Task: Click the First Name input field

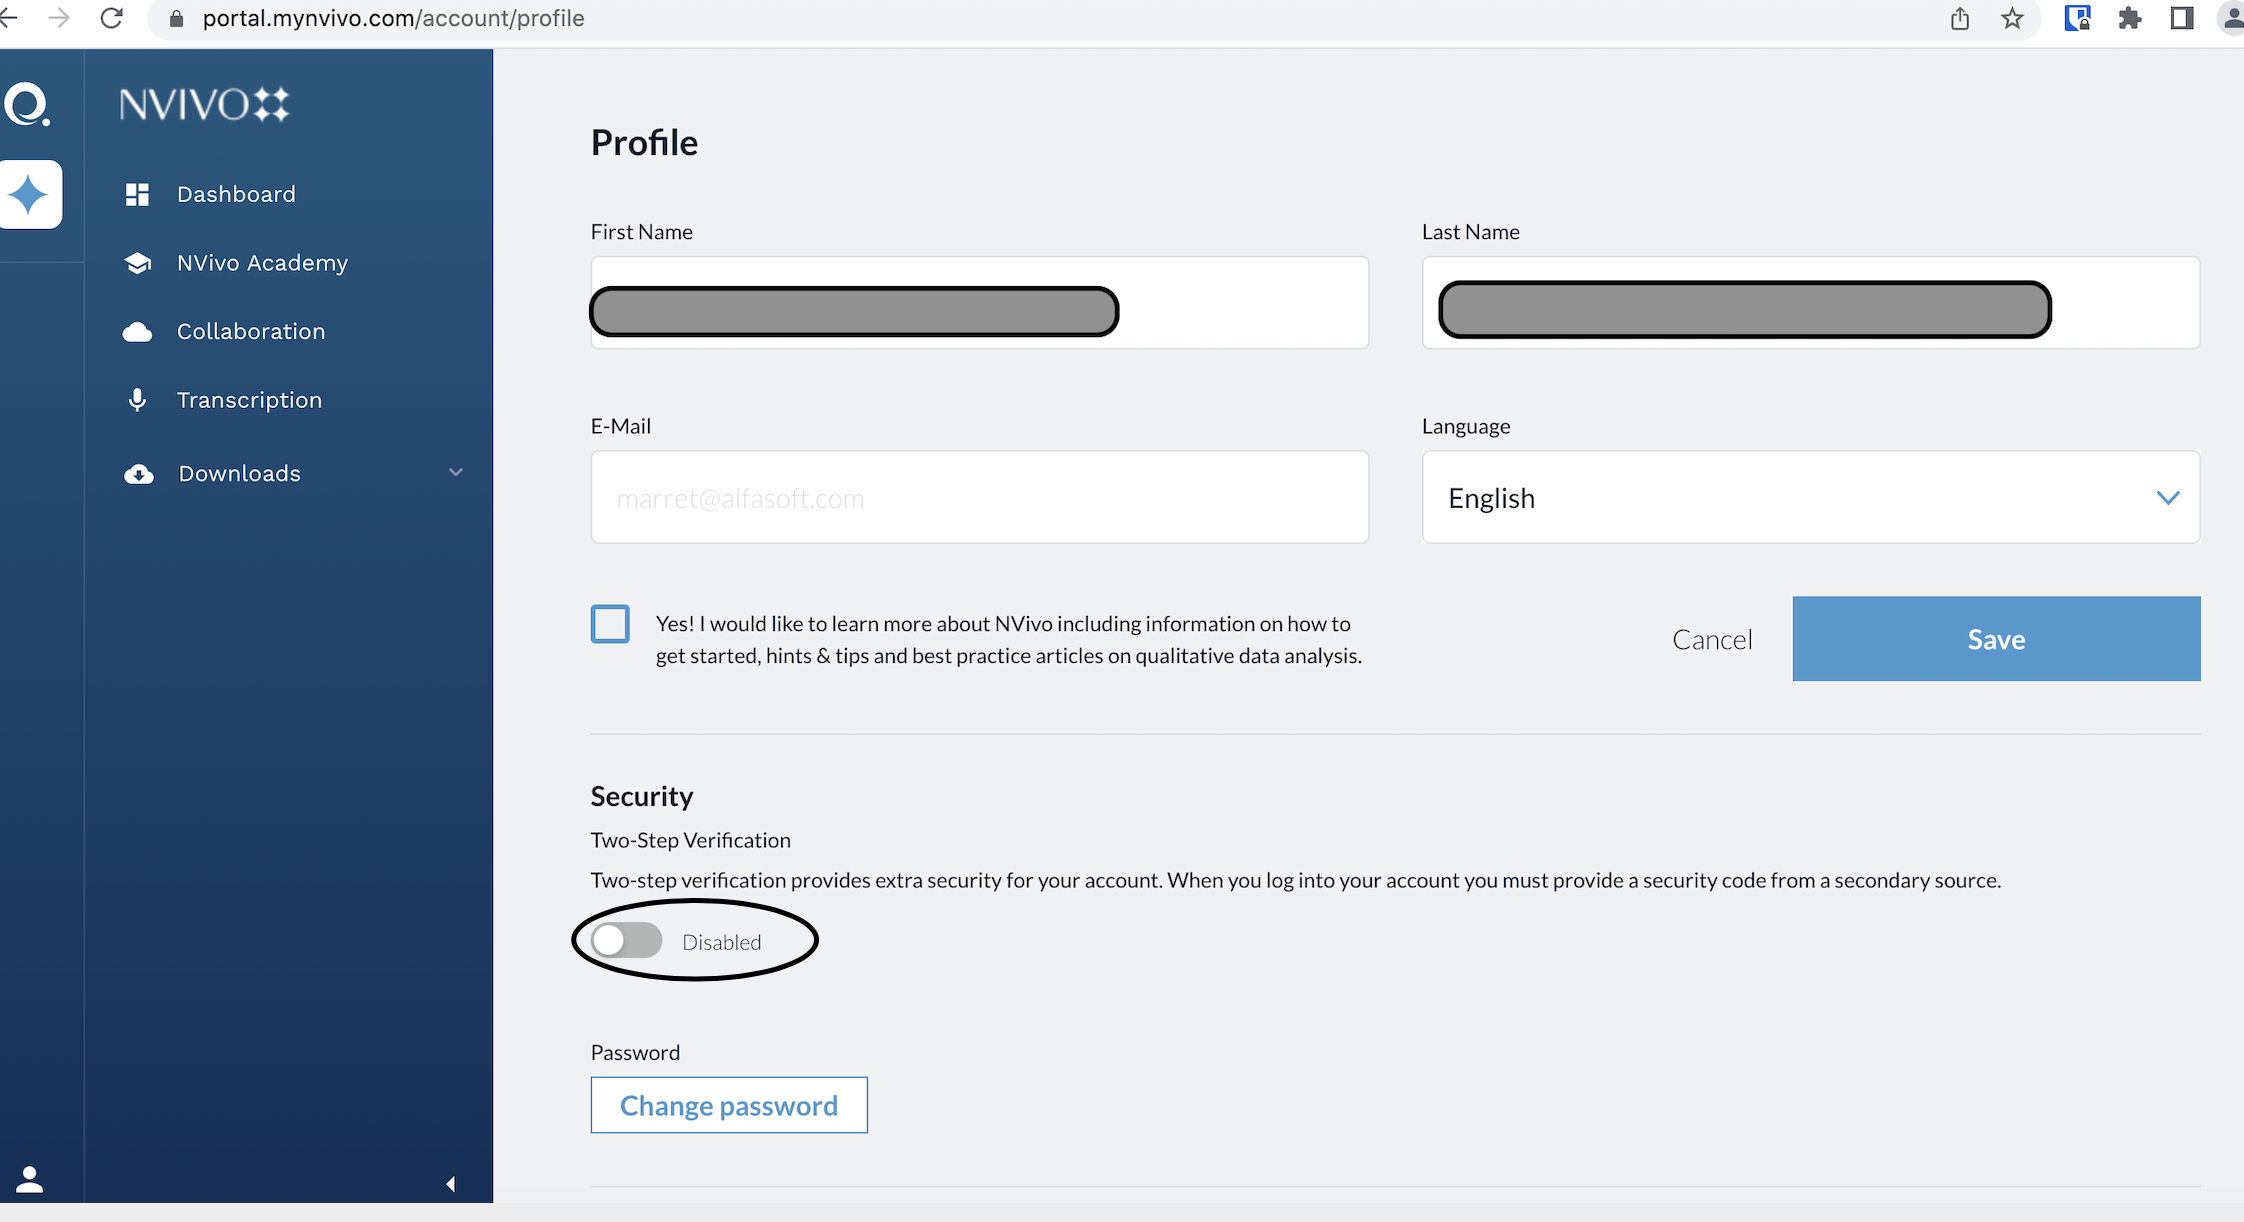Action: (979, 303)
